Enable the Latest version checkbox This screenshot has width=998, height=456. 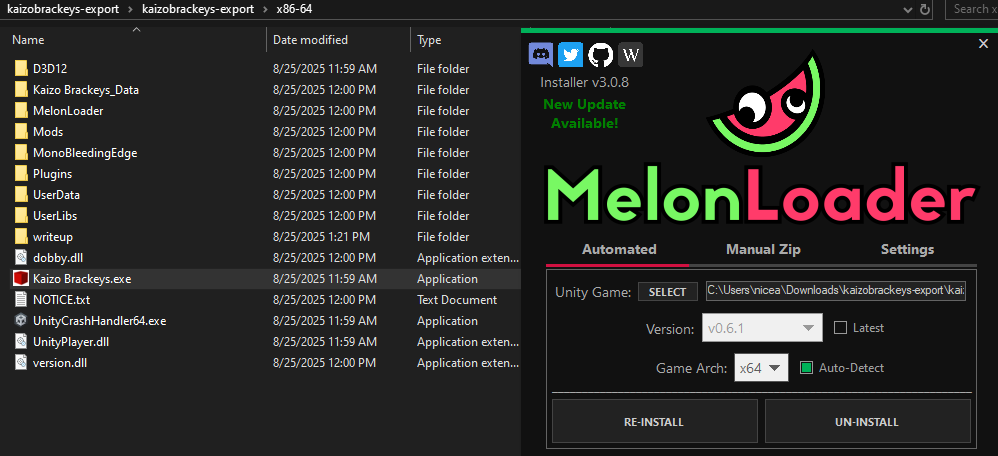[841, 328]
